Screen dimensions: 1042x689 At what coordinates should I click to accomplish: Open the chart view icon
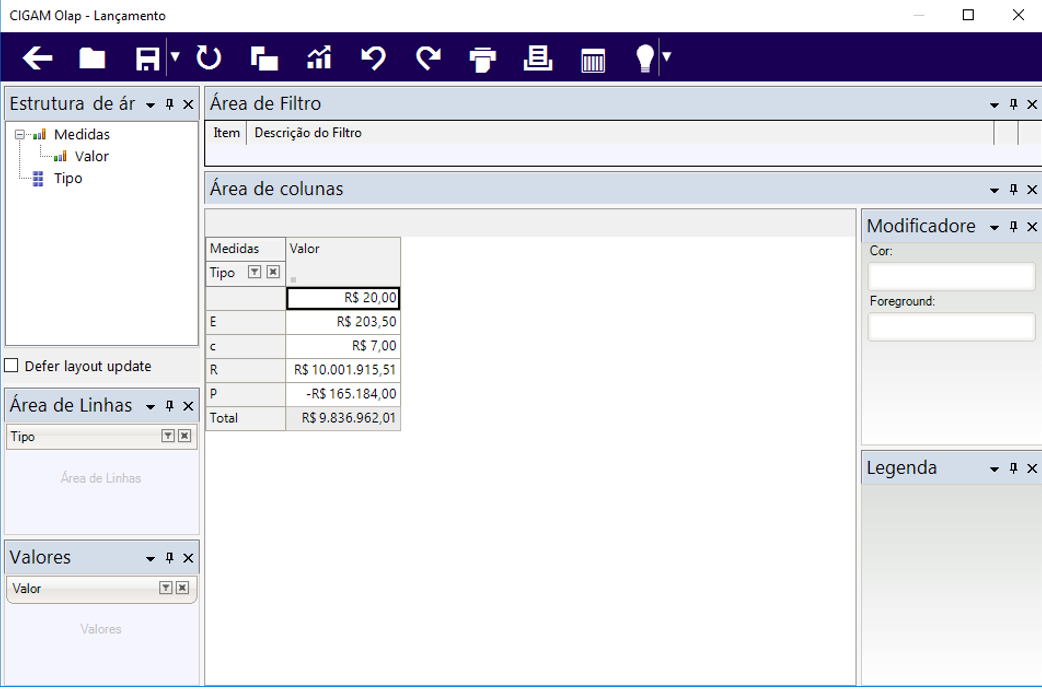[319, 58]
